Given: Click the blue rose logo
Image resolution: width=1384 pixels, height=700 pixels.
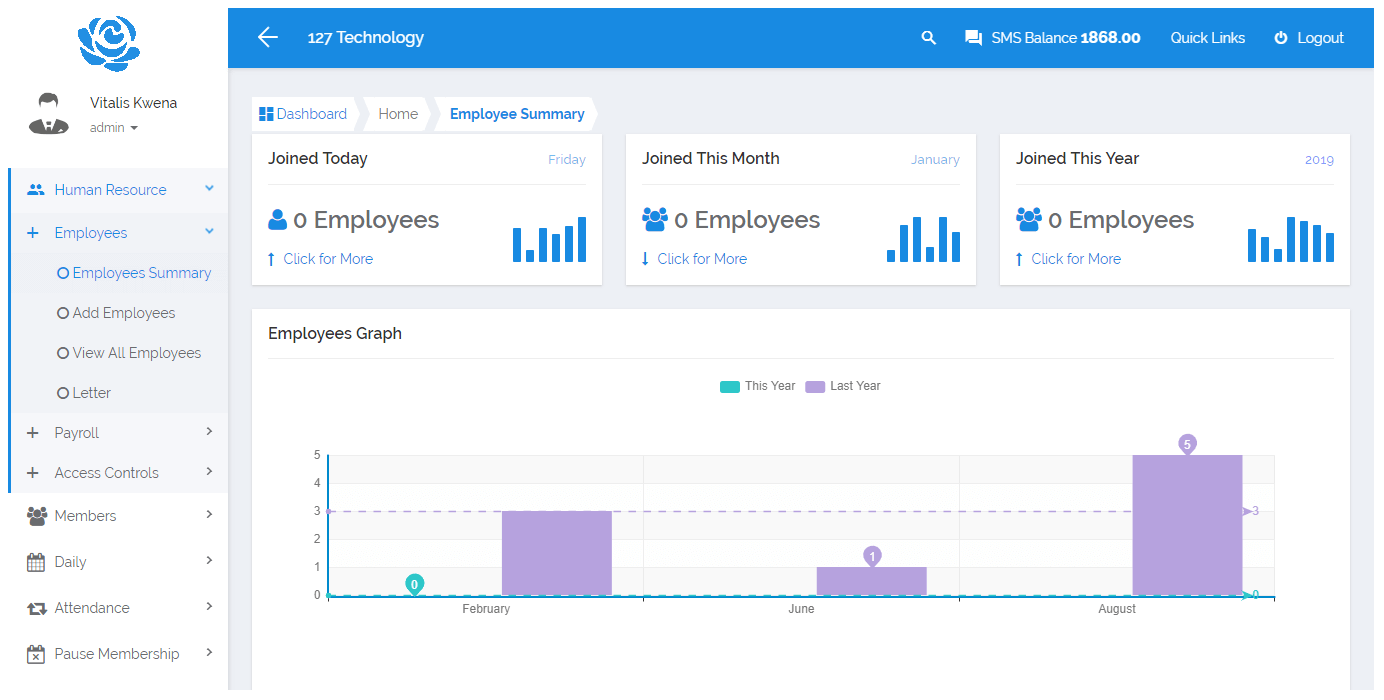Looking at the screenshot, I should click(x=109, y=45).
